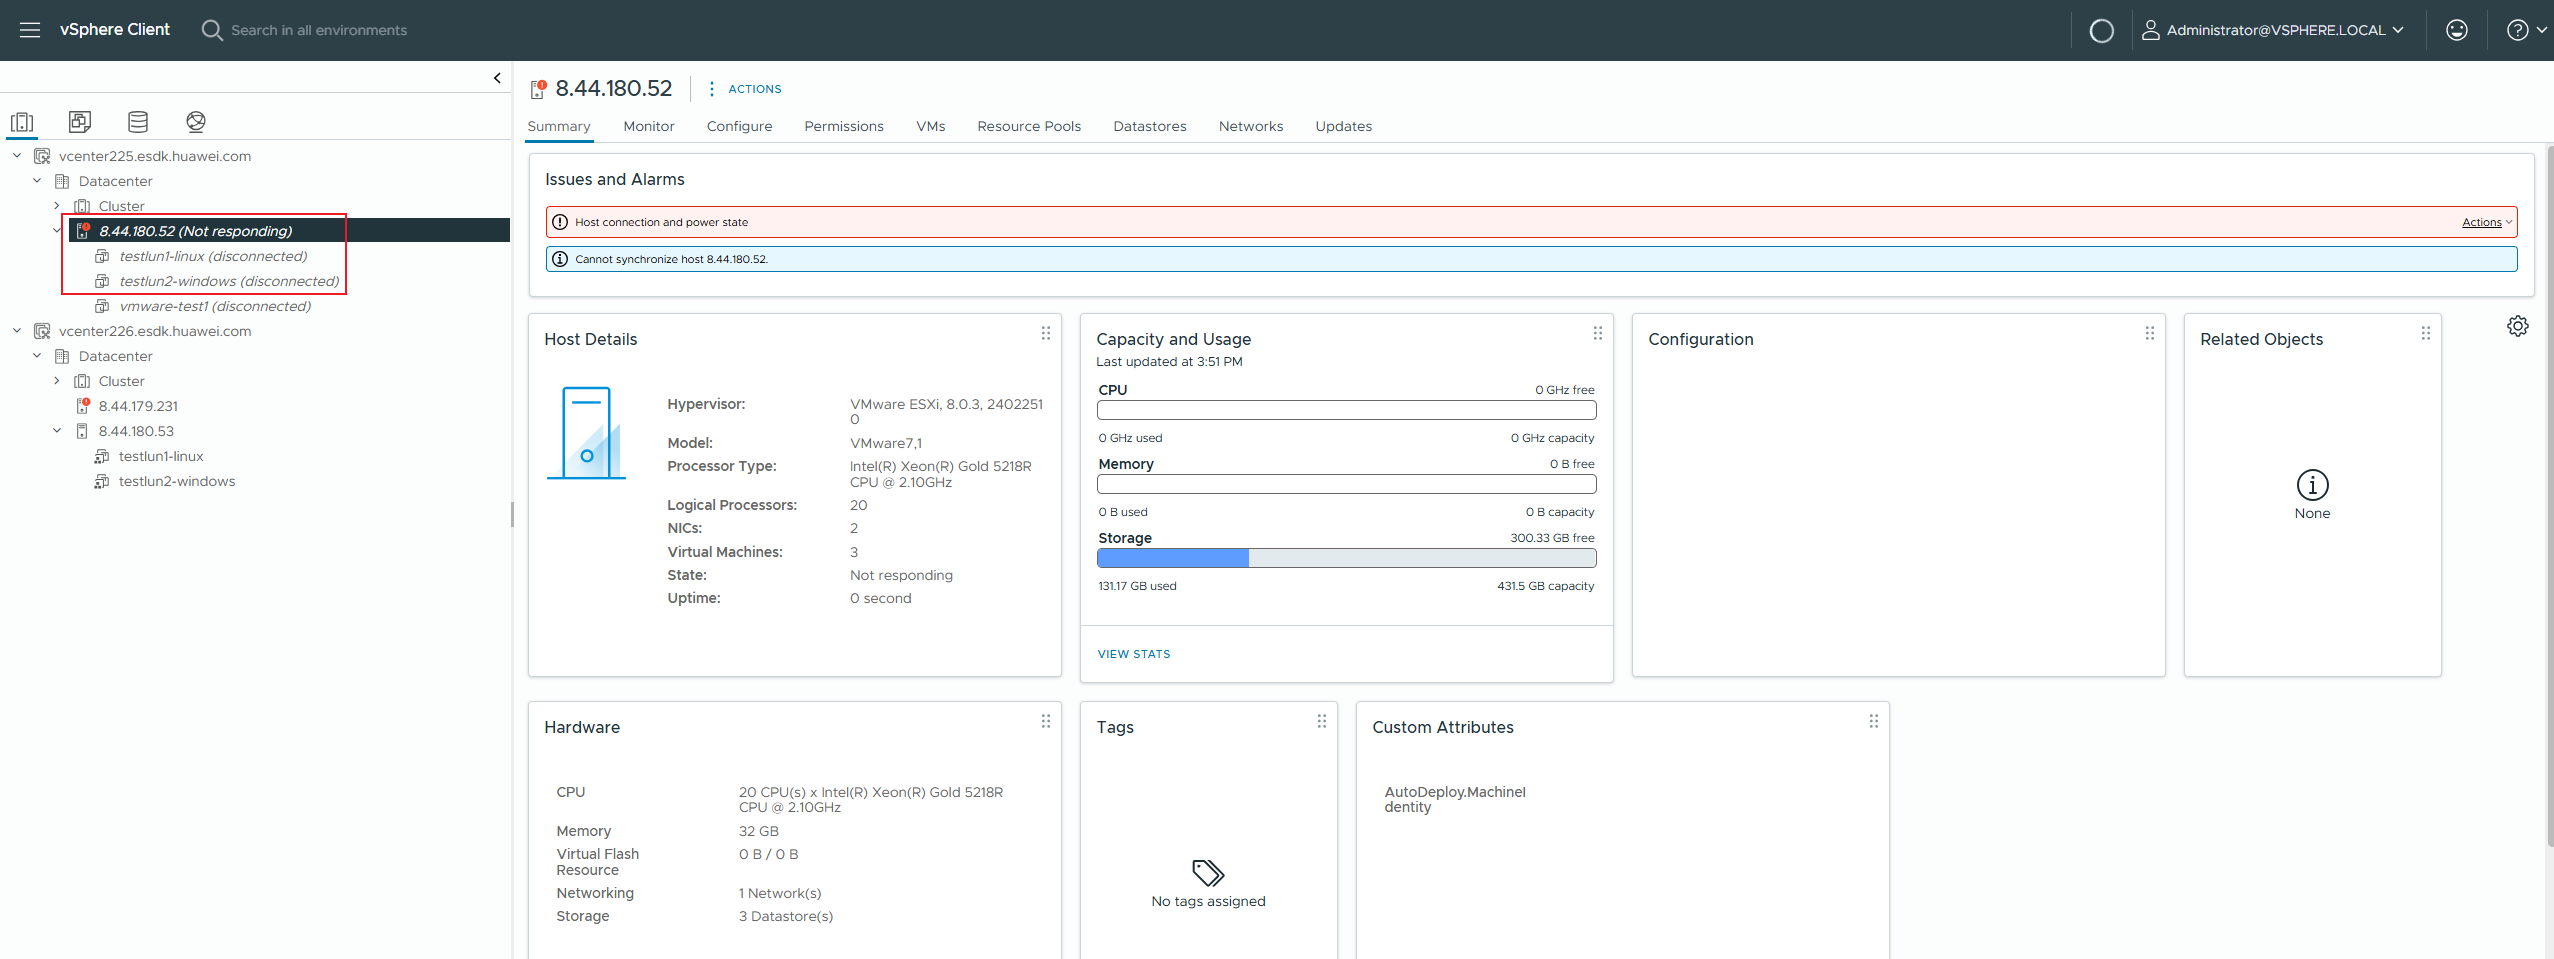Open the alarm Actions dropdown

(2487, 222)
